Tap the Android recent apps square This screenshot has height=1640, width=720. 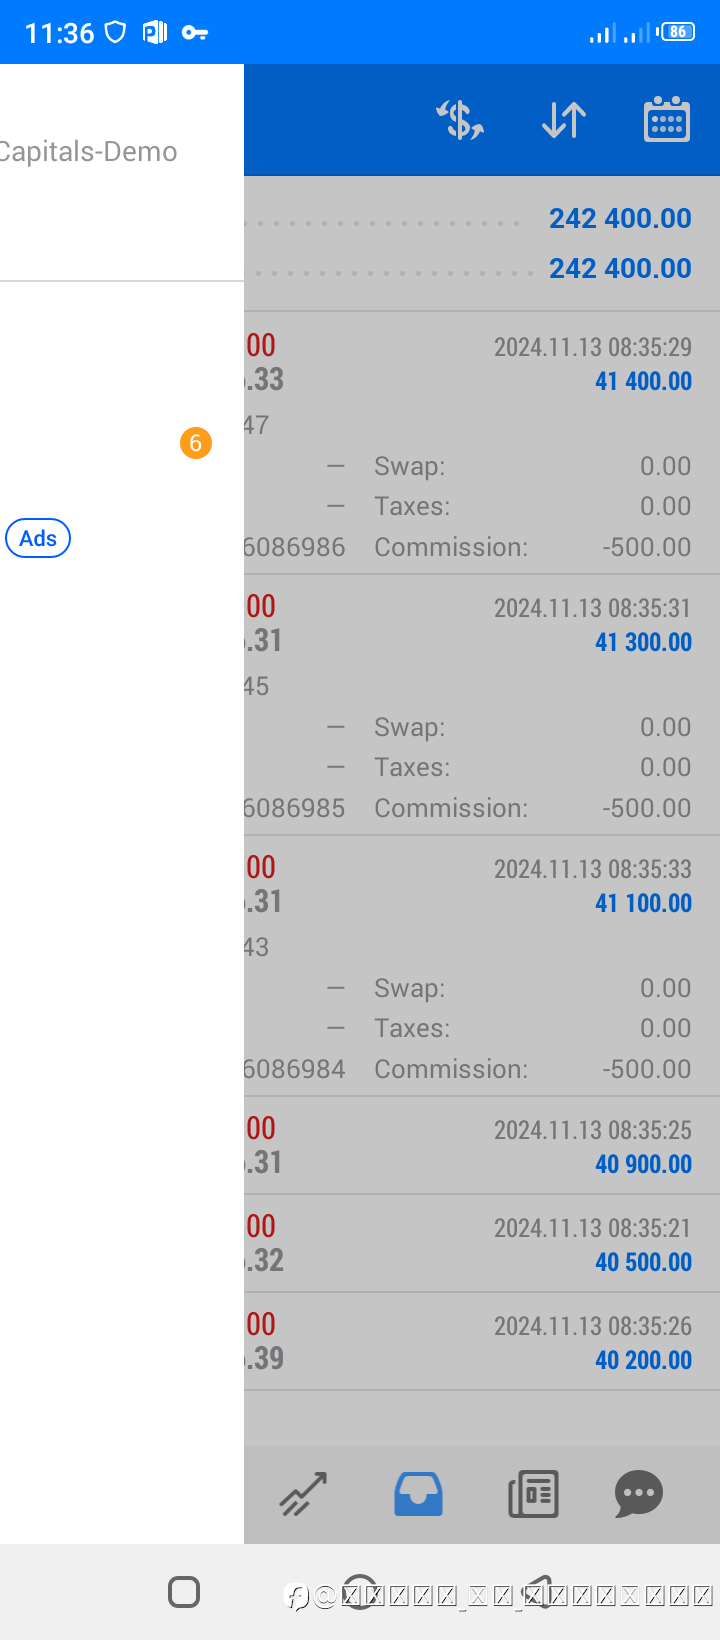click(184, 1592)
